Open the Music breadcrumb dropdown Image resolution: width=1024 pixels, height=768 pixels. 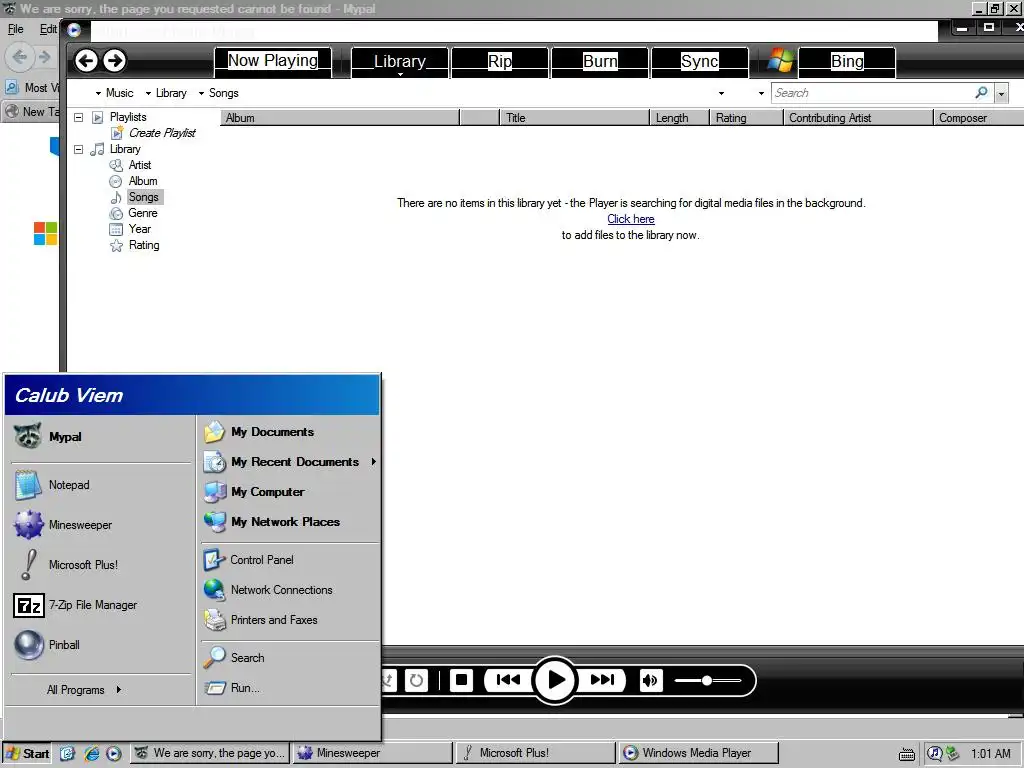click(x=98, y=93)
